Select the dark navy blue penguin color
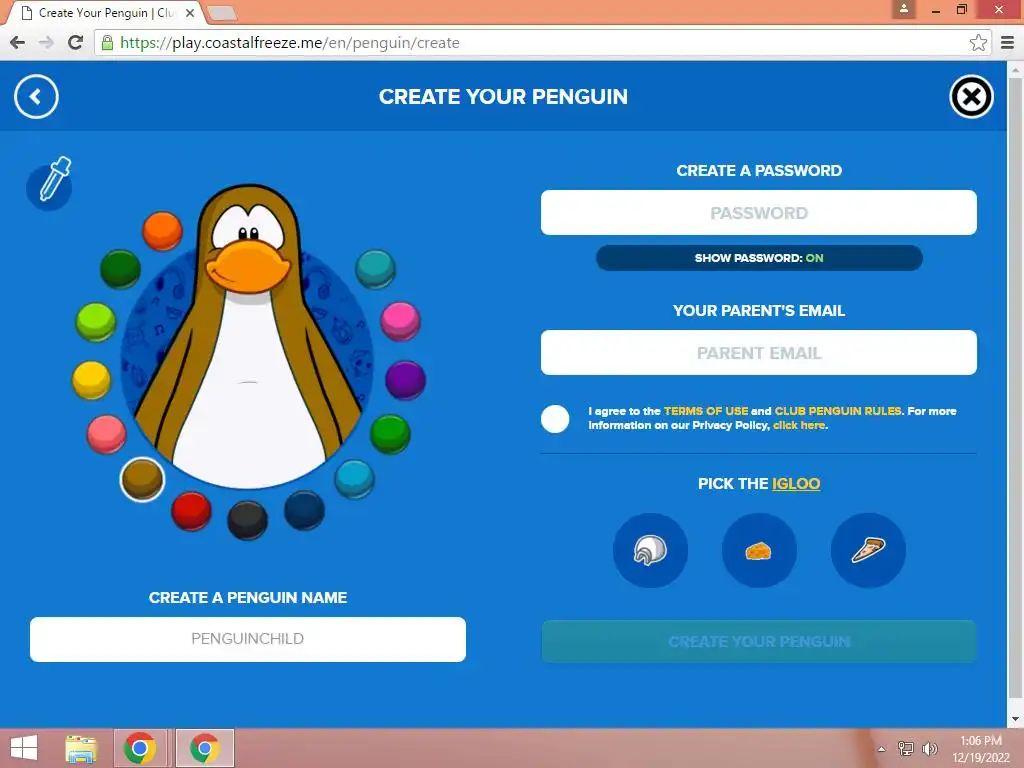The height and width of the screenshot is (768, 1024). [x=304, y=510]
